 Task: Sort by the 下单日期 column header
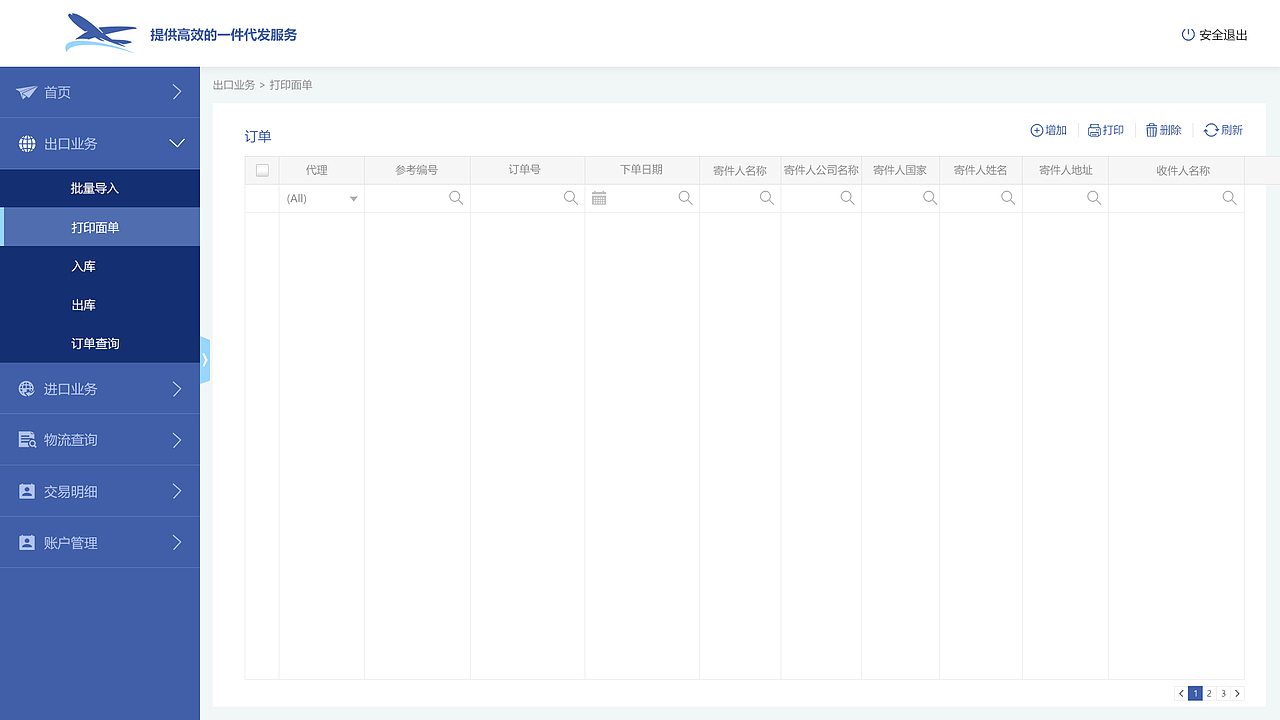pyautogui.click(x=641, y=170)
